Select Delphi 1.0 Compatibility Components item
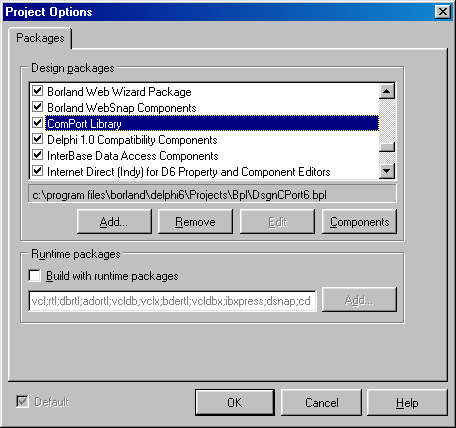This screenshot has width=456, height=428. 132,140
